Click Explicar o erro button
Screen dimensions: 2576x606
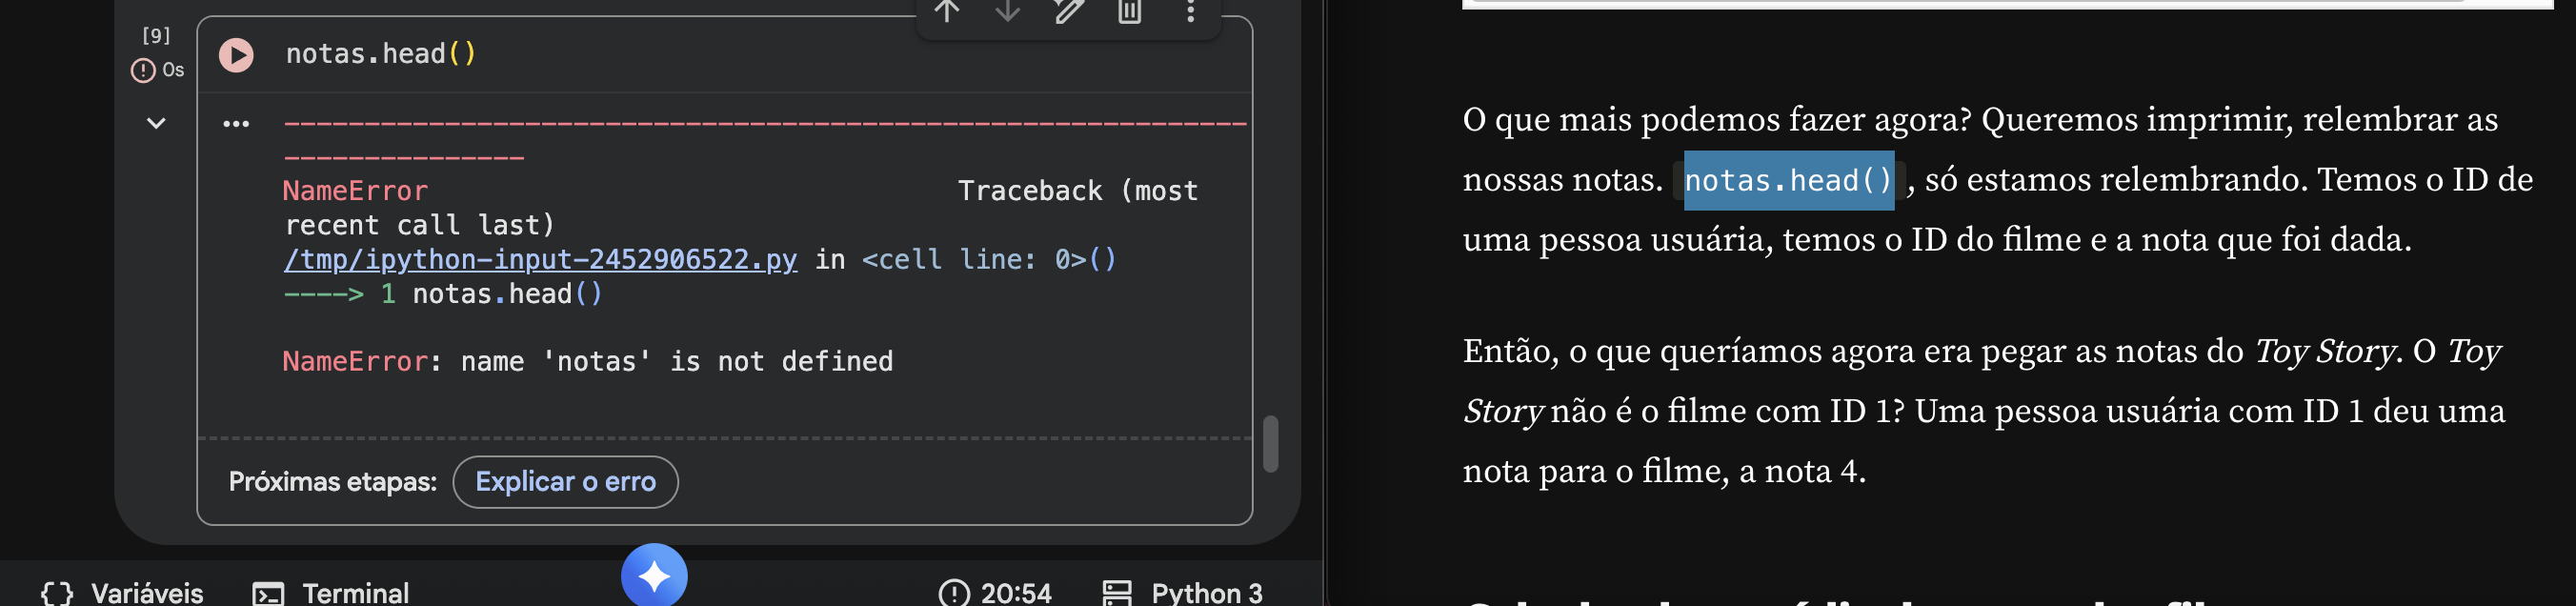point(565,482)
